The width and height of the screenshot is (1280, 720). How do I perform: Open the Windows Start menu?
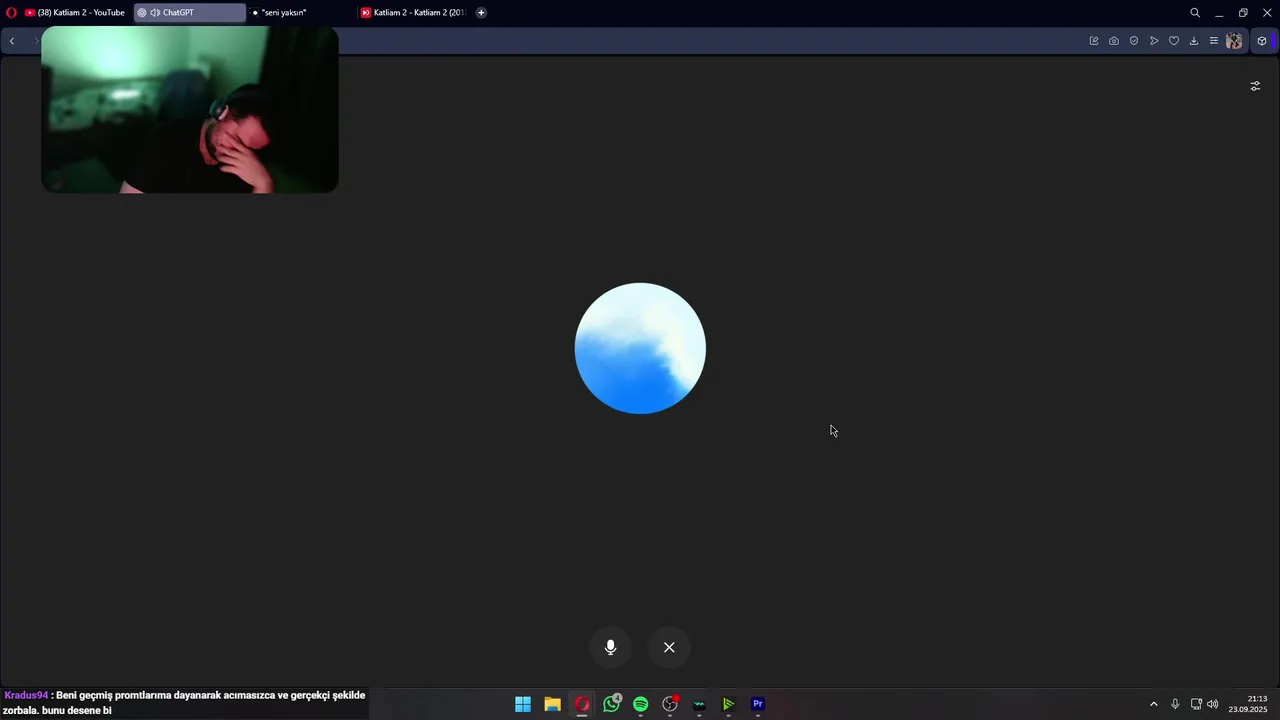[523, 704]
